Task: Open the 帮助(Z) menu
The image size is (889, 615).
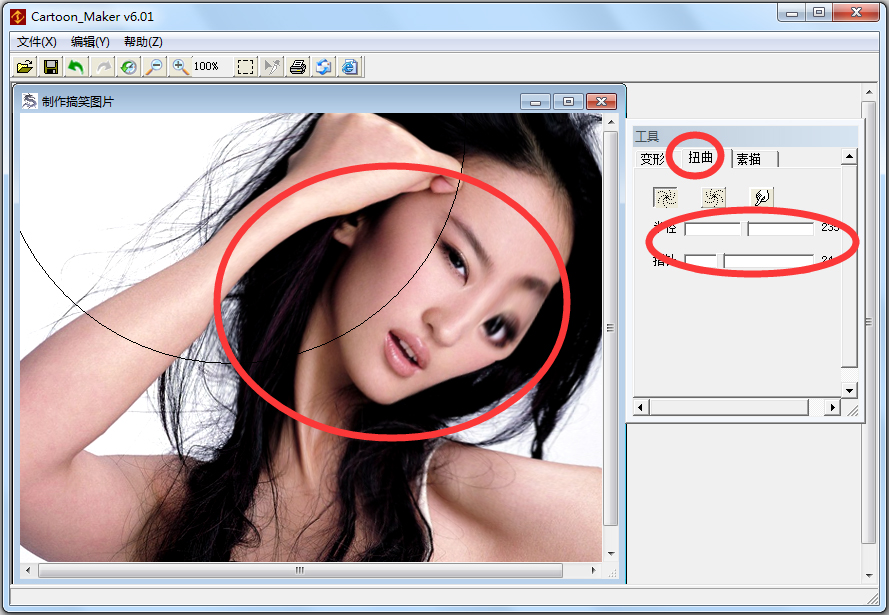Action: click(x=143, y=42)
